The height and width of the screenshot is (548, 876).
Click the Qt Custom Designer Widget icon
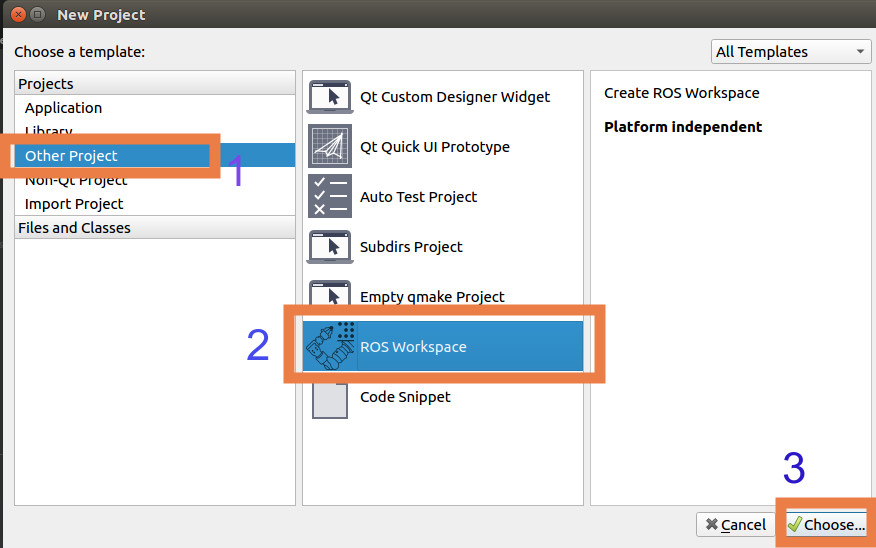(330, 97)
